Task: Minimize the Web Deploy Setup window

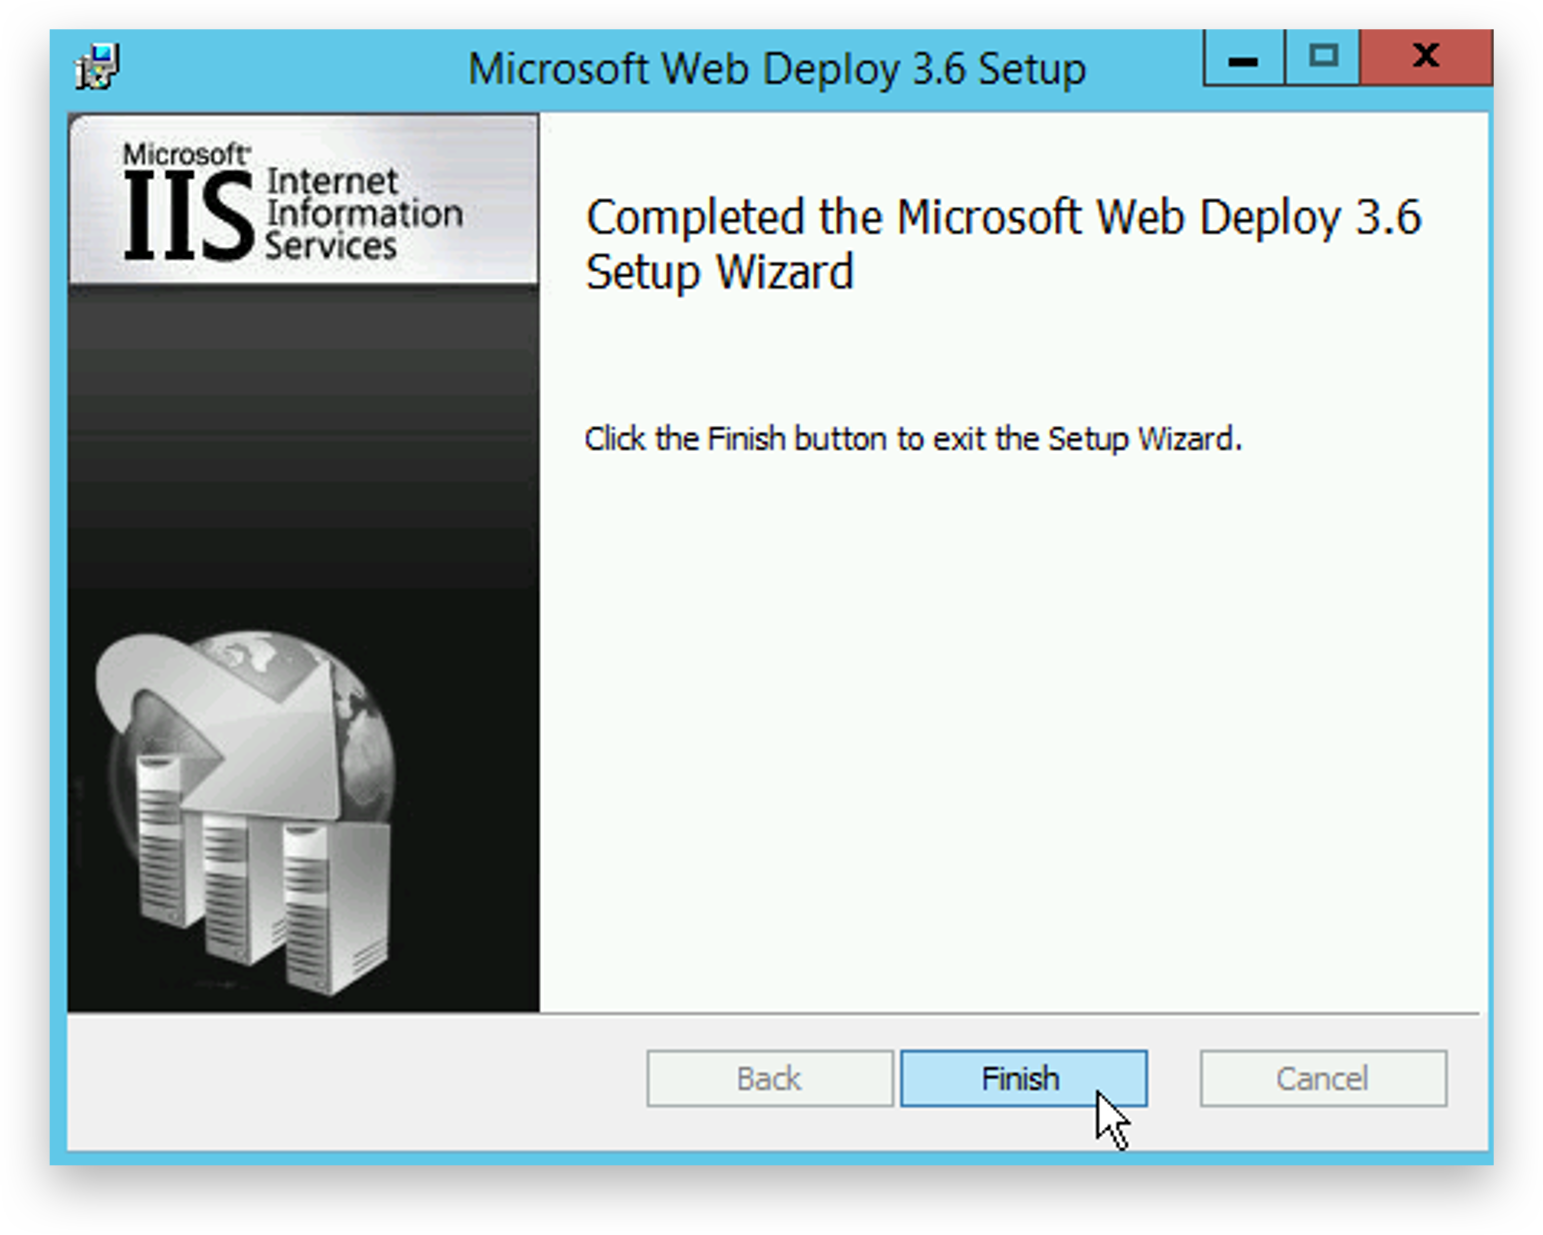Action: click(1243, 59)
